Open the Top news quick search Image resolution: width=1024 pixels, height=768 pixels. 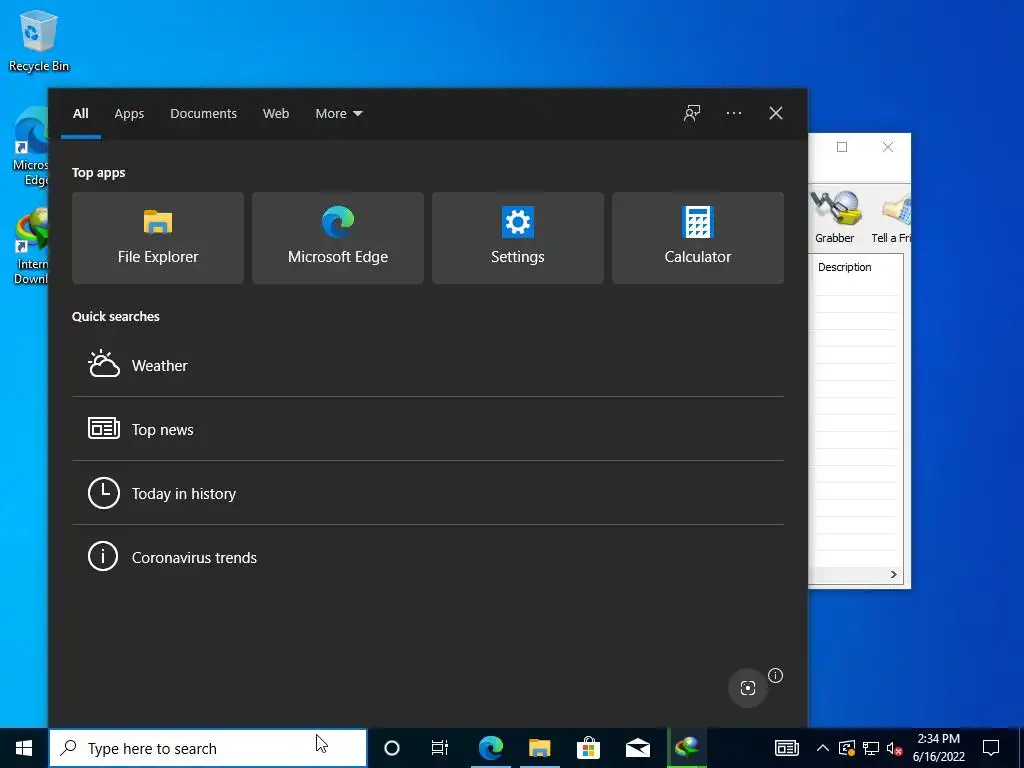(x=428, y=429)
